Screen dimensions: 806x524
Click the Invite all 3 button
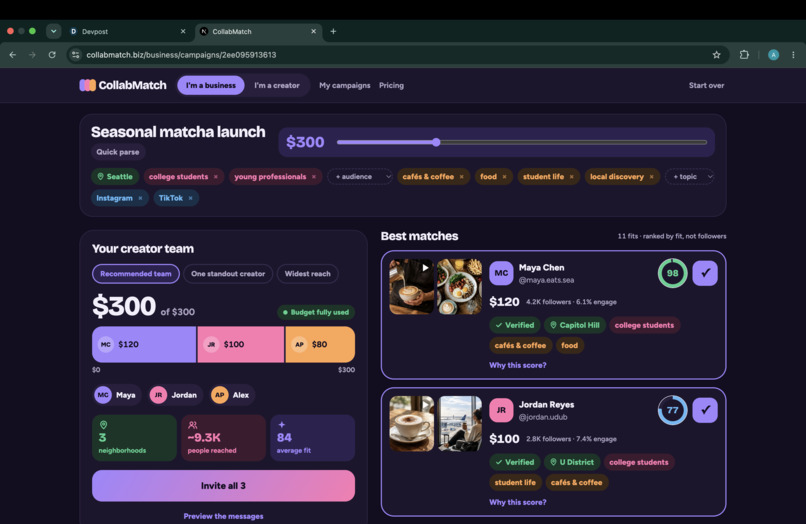224,485
